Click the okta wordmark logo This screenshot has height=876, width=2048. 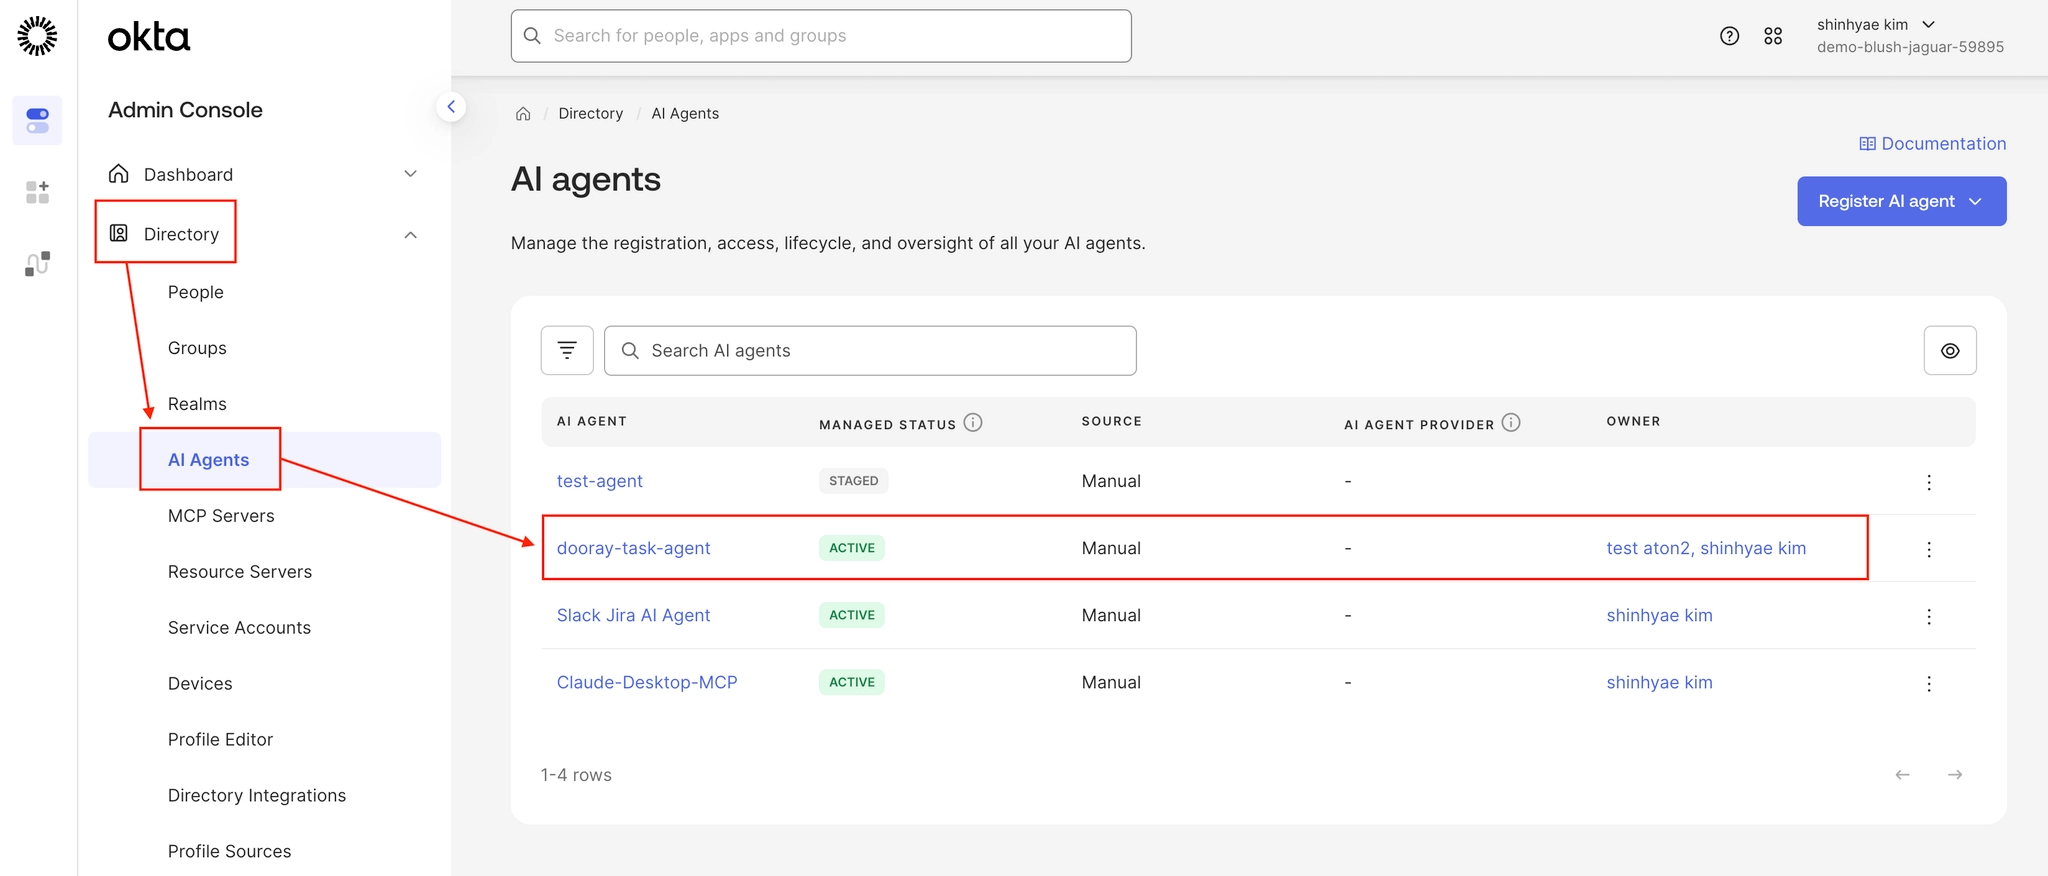click(x=149, y=37)
